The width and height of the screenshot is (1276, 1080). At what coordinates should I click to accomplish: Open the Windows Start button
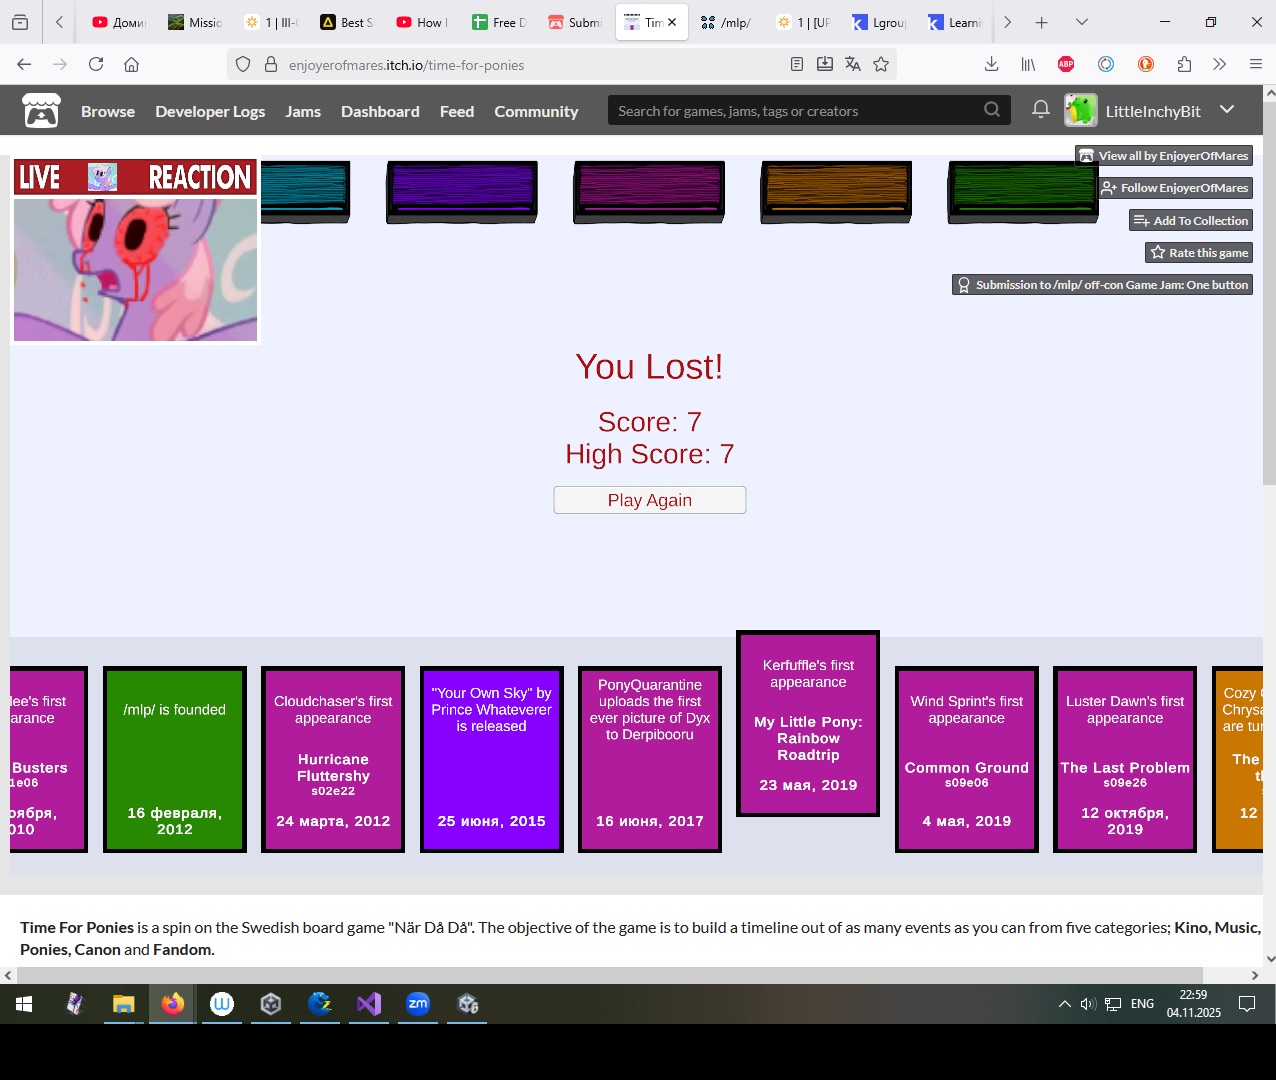point(24,1004)
